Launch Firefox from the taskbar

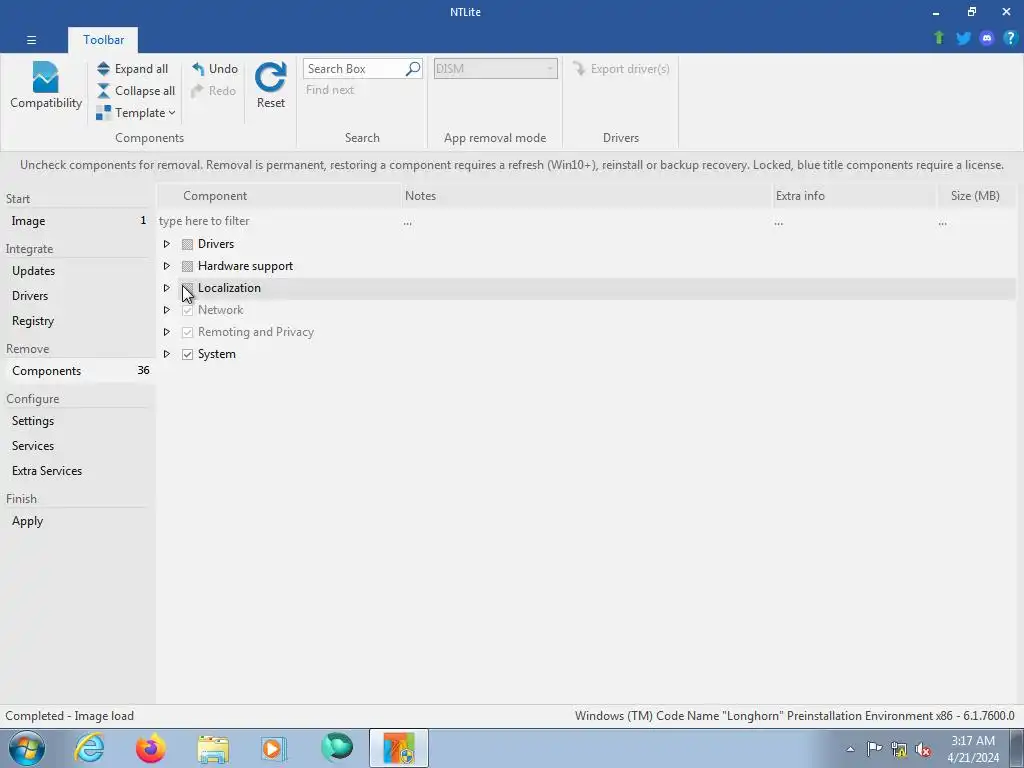click(x=151, y=748)
